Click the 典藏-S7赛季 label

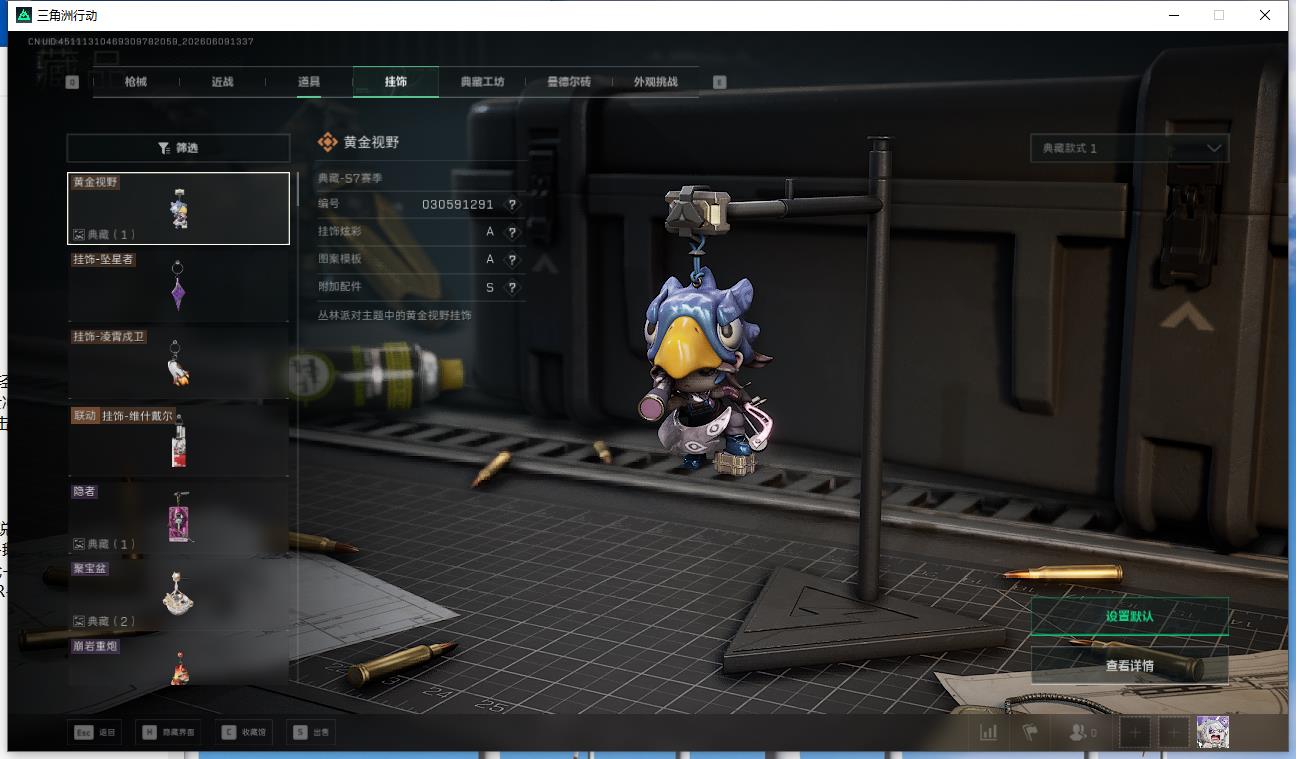[349, 178]
